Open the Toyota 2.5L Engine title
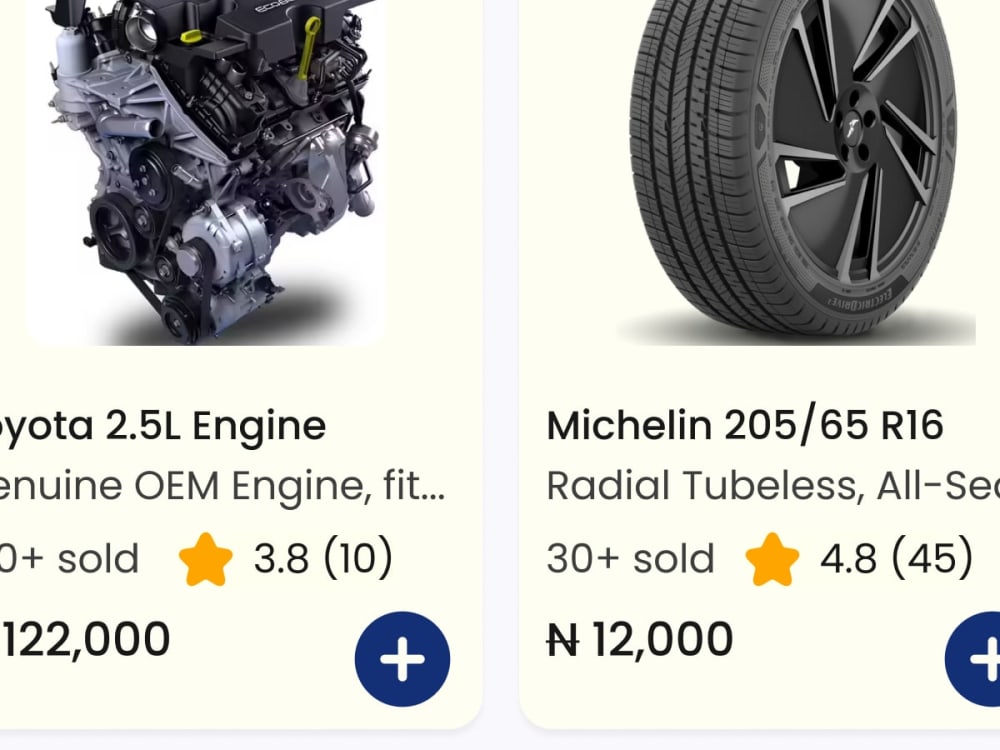1000x750 pixels. (x=162, y=427)
